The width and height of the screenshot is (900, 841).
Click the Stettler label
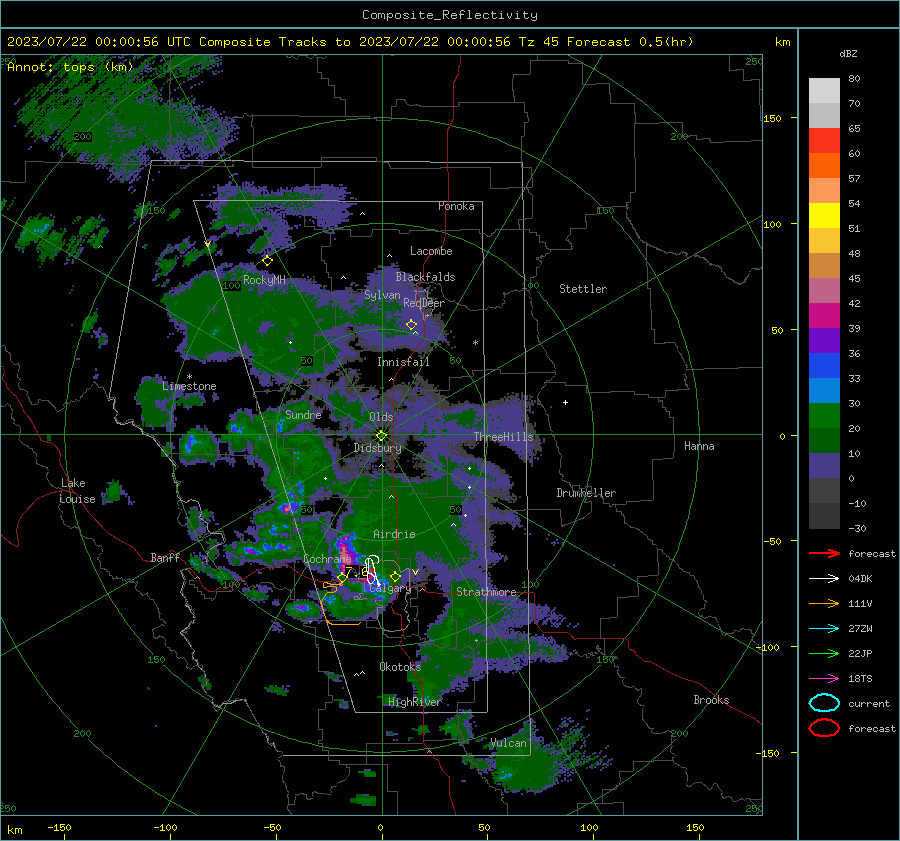pyautogui.click(x=583, y=289)
